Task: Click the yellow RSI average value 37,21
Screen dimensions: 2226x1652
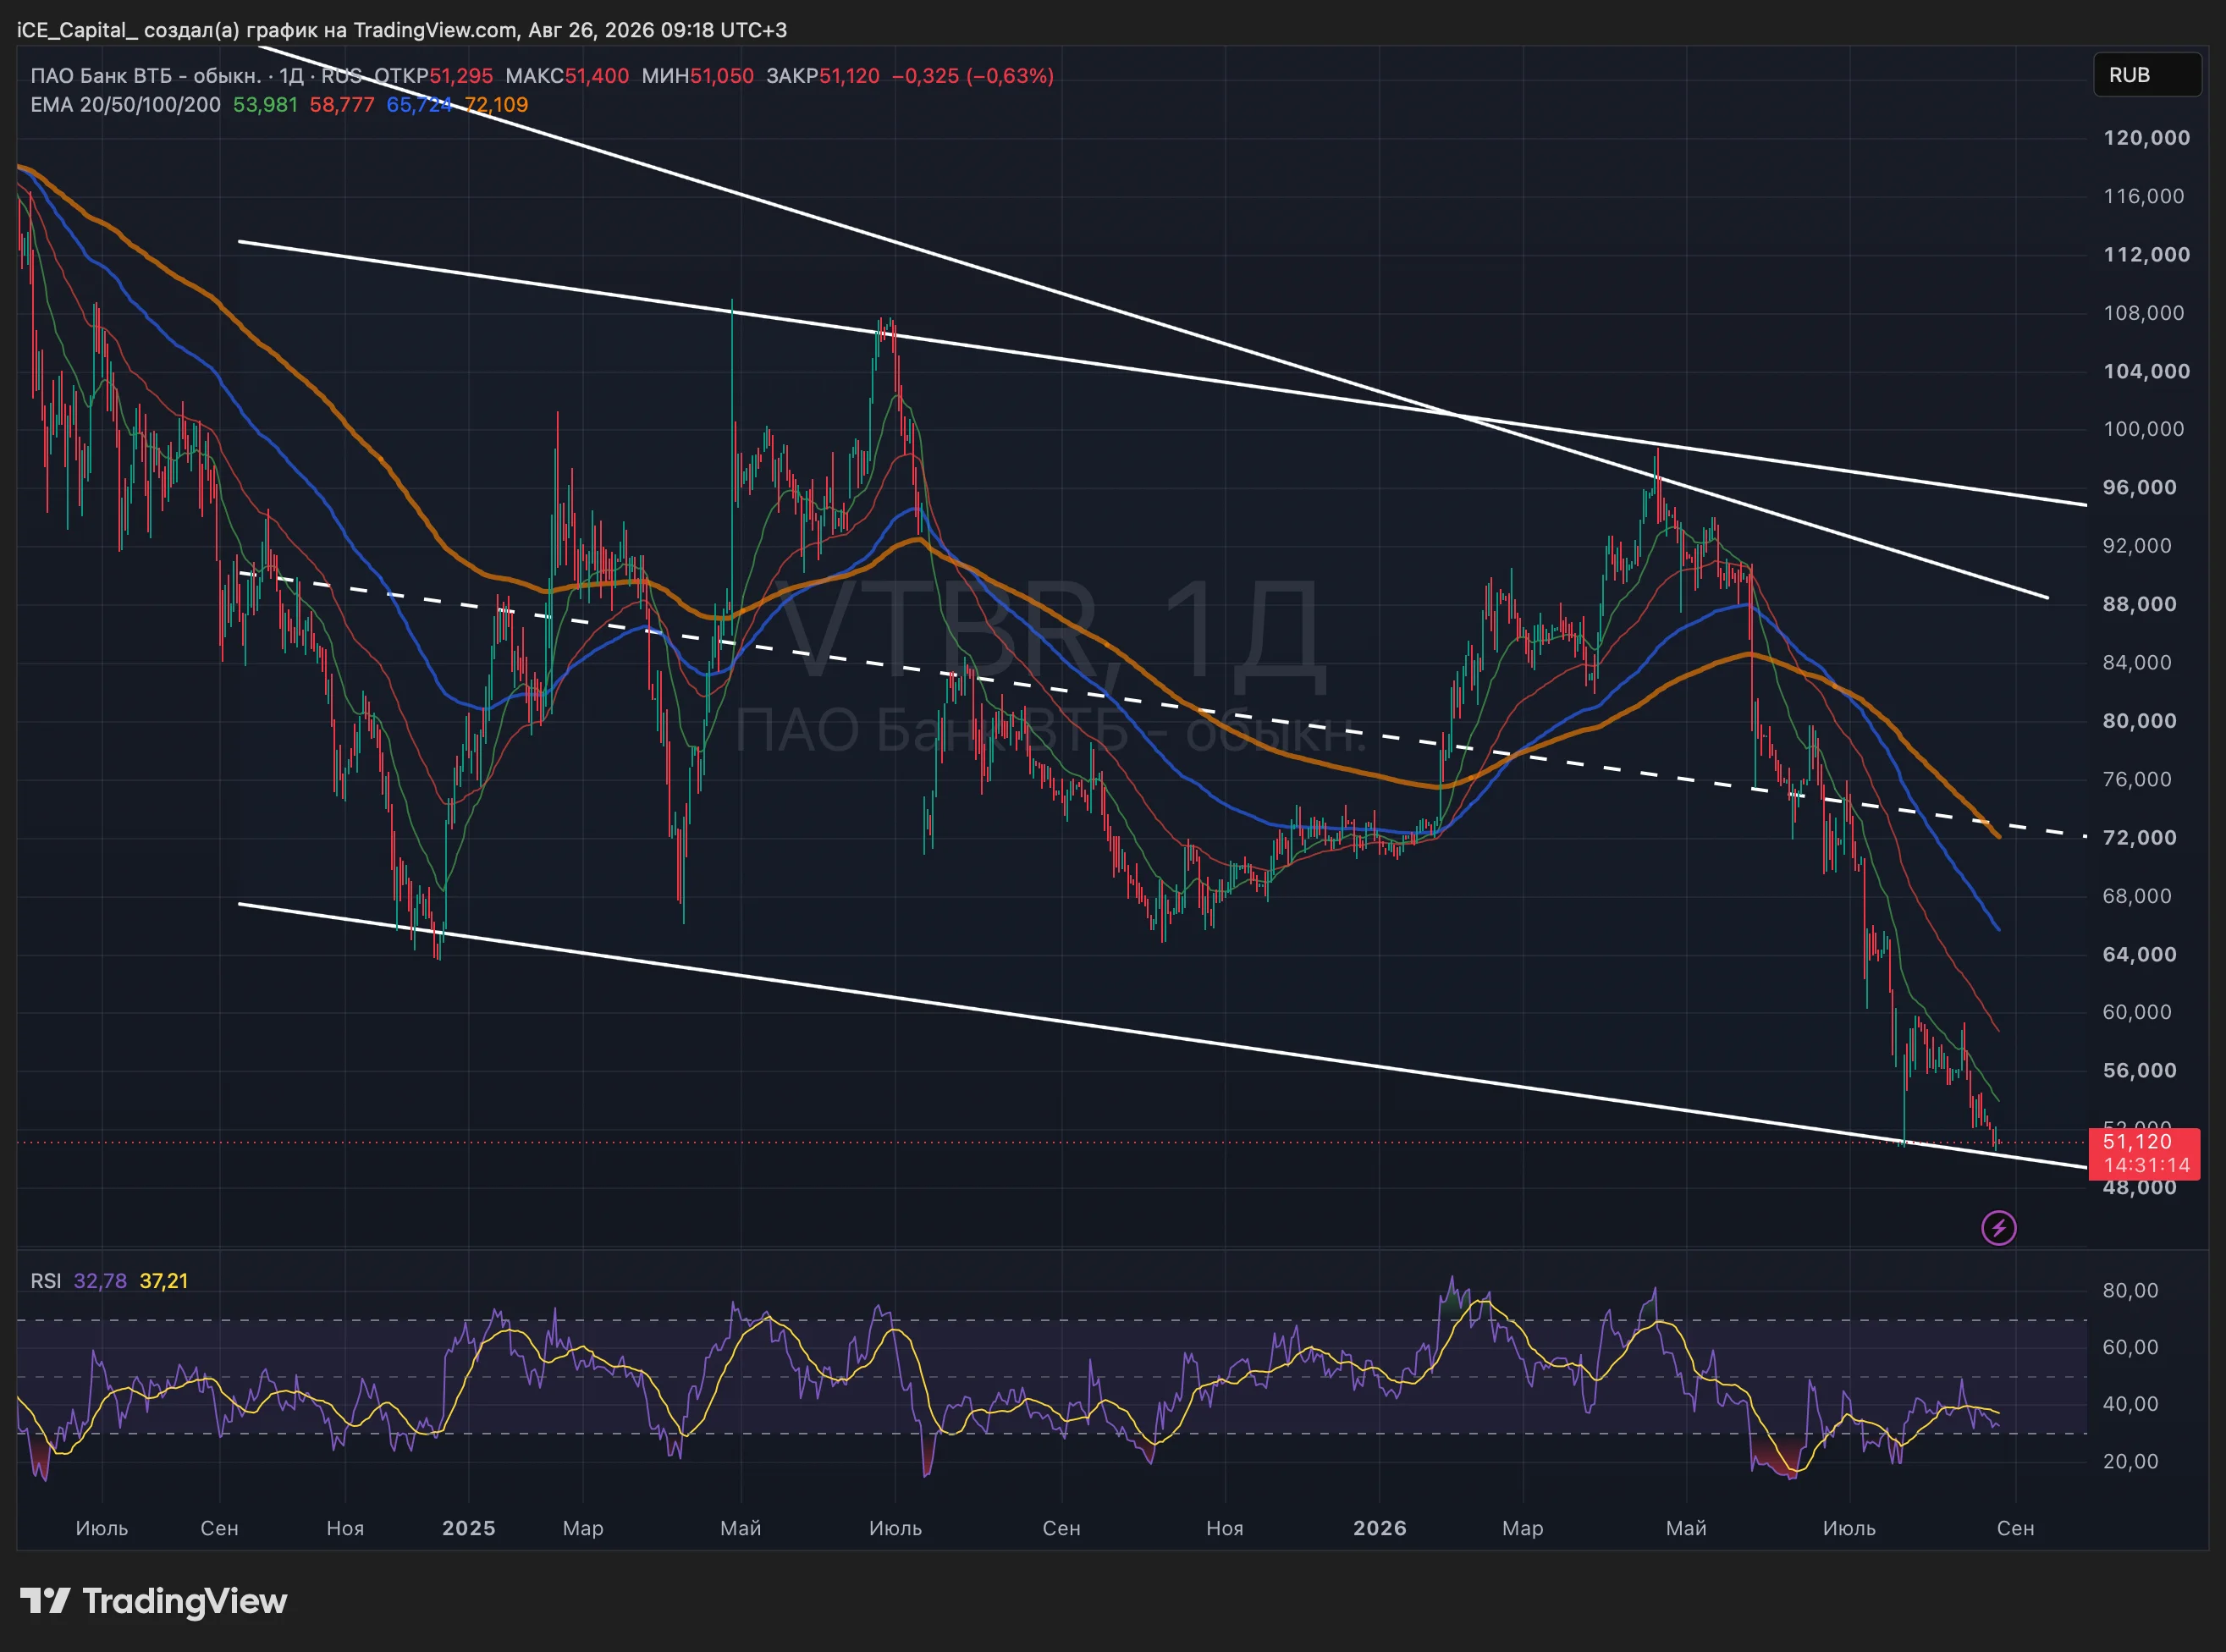Action: point(164,1281)
